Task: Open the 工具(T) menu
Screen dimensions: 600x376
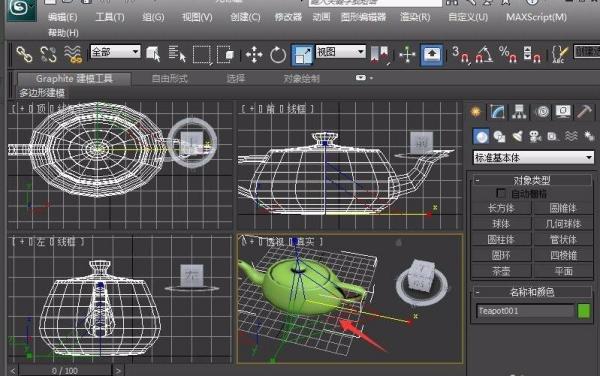Action: point(110,17)
